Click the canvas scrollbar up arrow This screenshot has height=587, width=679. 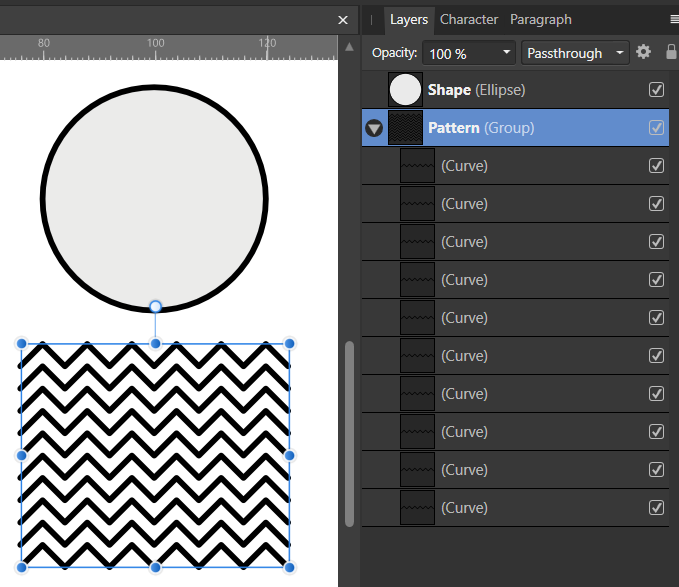coord(349,48)
